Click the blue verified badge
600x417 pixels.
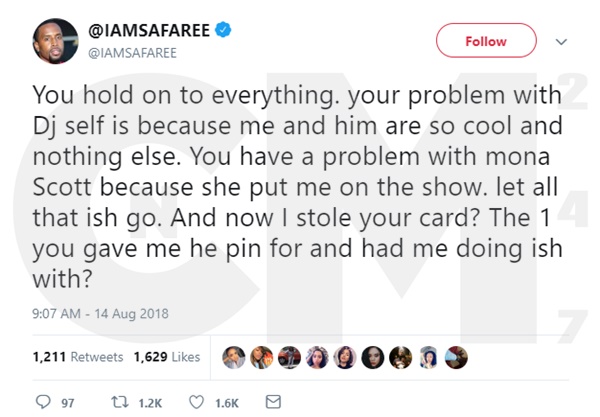[x=223, y=32]
